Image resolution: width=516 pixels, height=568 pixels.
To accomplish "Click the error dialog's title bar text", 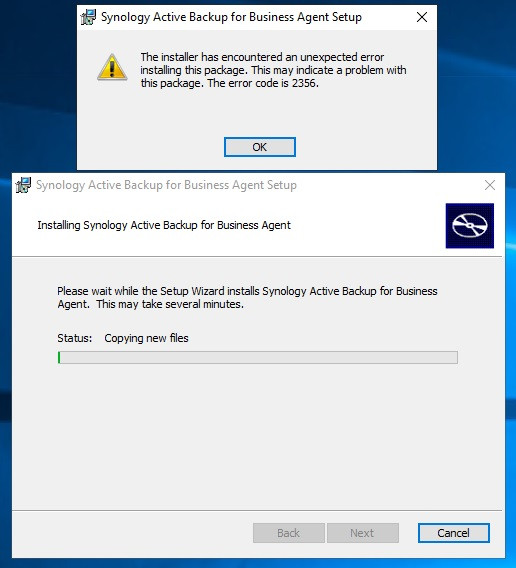I will [x=231, y=17].
